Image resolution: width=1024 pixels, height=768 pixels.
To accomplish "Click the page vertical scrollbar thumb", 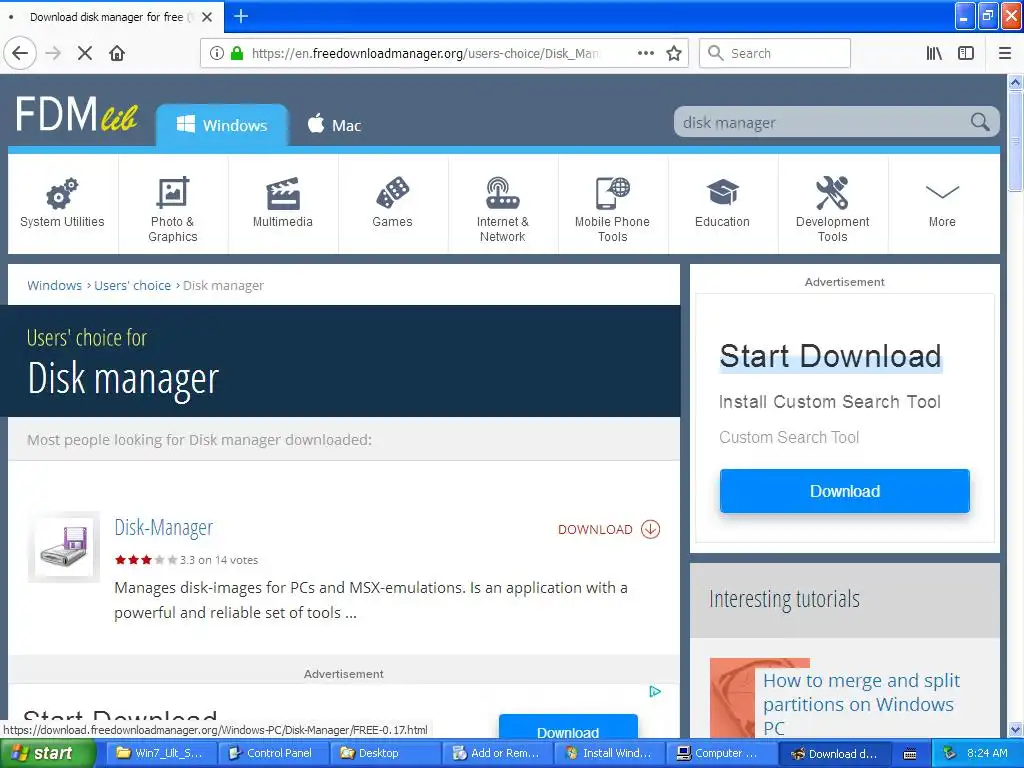I will pos(1015,140).
